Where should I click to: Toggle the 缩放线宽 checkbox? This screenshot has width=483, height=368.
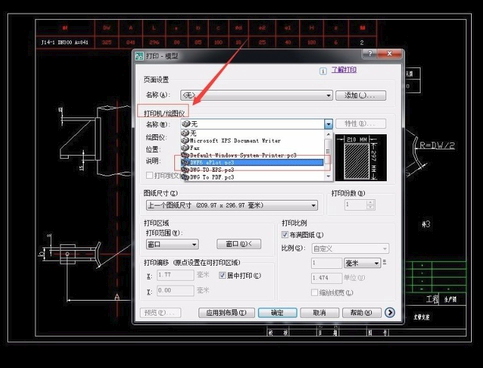314,292
